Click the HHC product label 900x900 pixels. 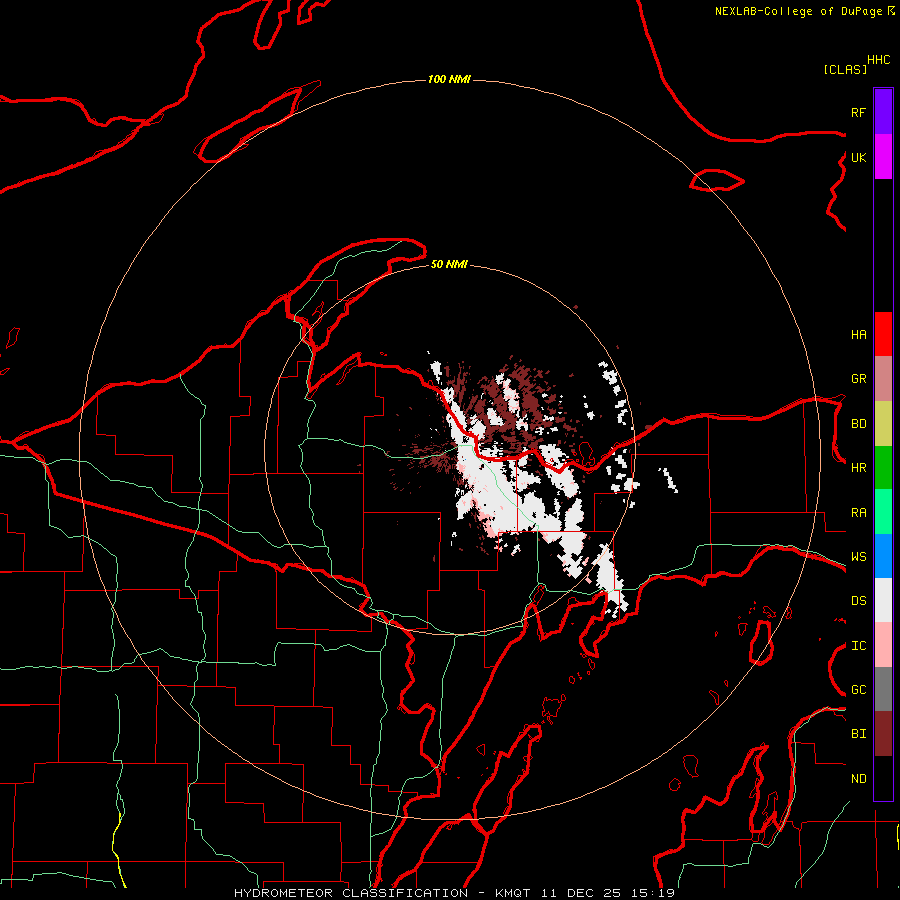(878, 60)
